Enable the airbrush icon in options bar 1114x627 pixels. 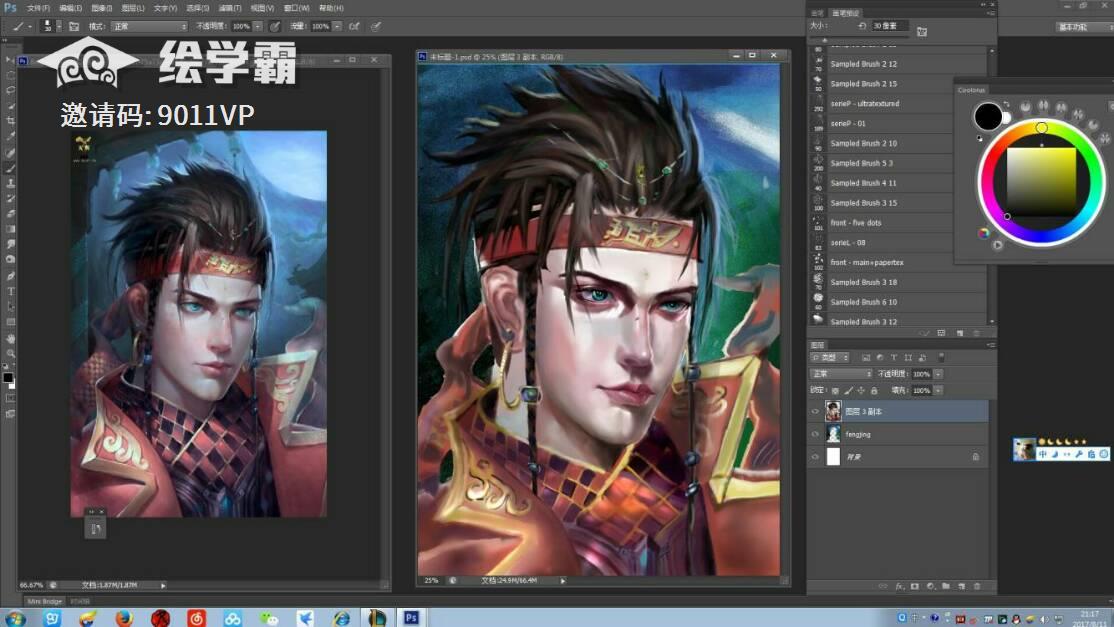tap(354, 26)
